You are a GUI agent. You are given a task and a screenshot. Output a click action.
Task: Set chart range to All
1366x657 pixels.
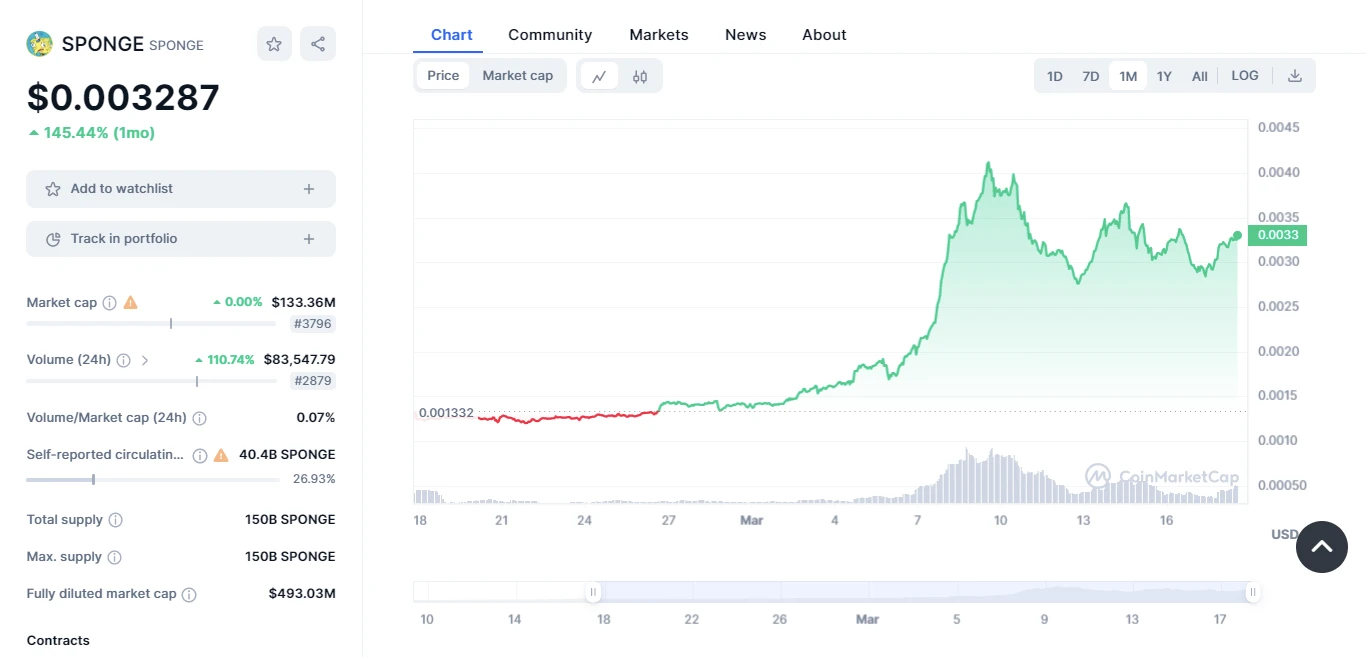click(1200, 76)
